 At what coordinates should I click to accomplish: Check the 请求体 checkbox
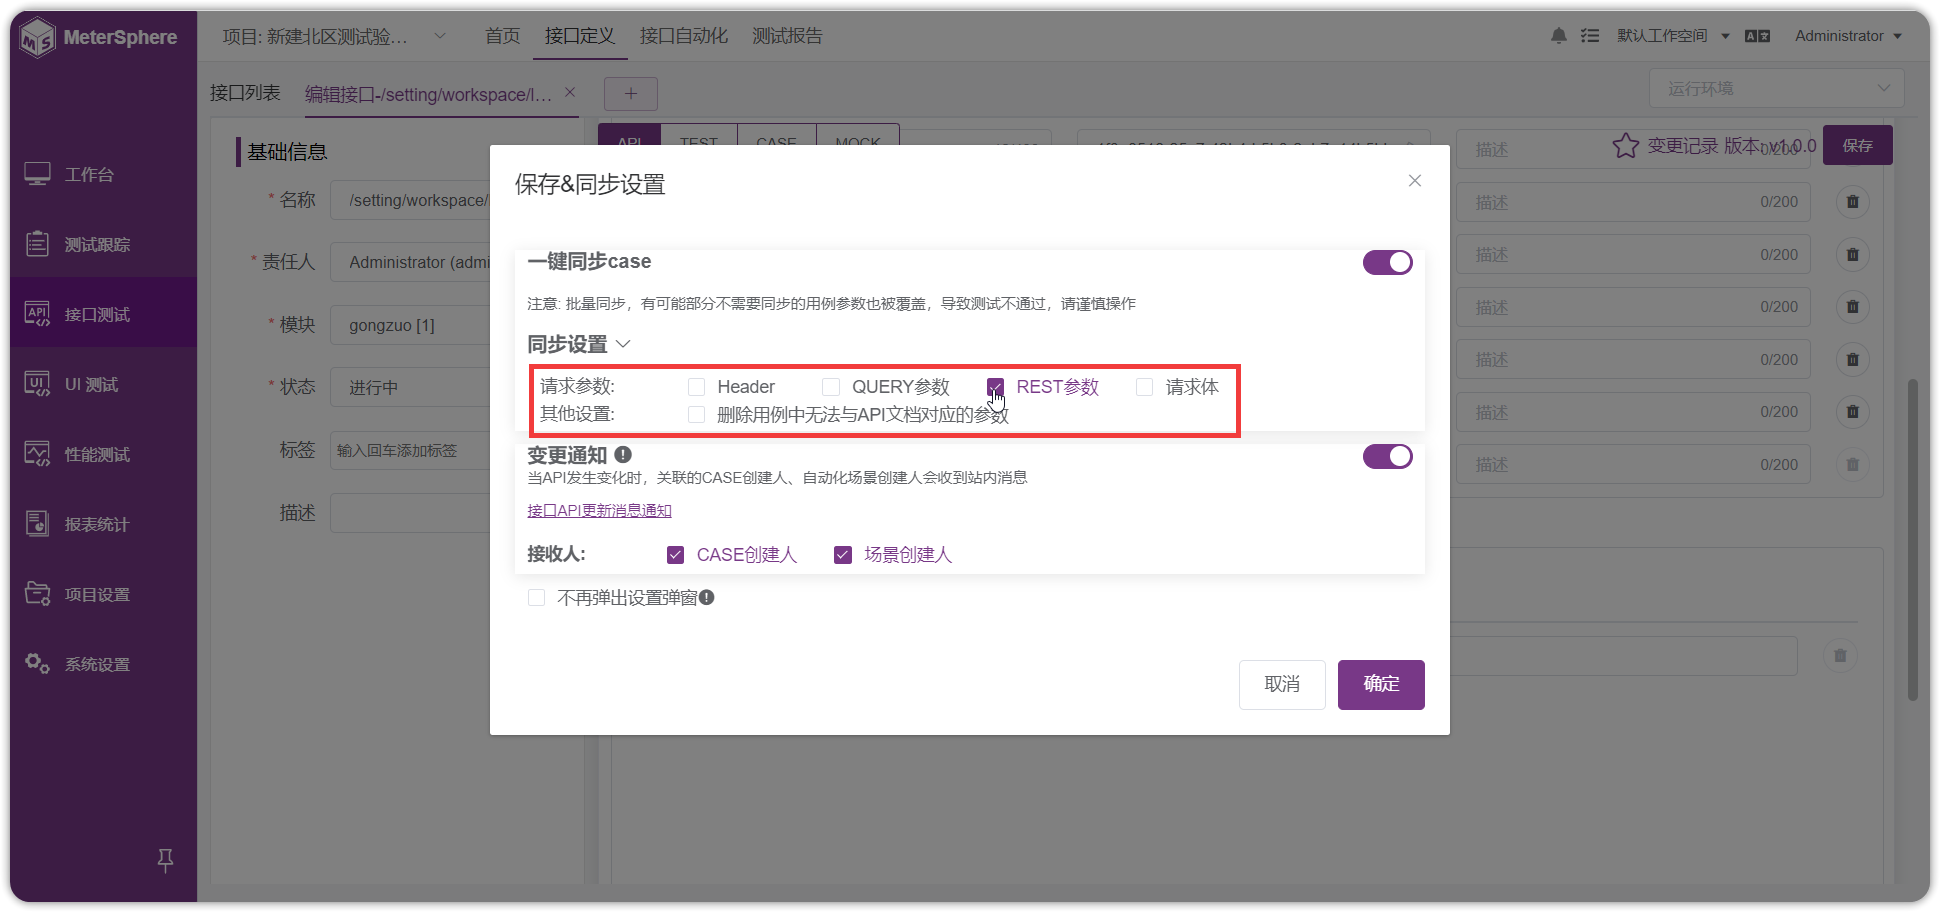pos(1144,387)
